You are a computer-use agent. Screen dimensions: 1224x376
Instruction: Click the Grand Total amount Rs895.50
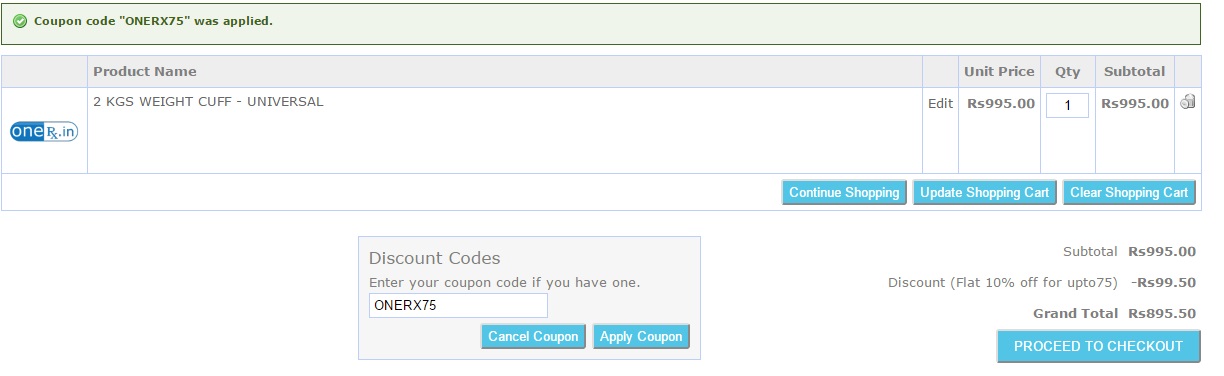click(x=1162, y=313)
